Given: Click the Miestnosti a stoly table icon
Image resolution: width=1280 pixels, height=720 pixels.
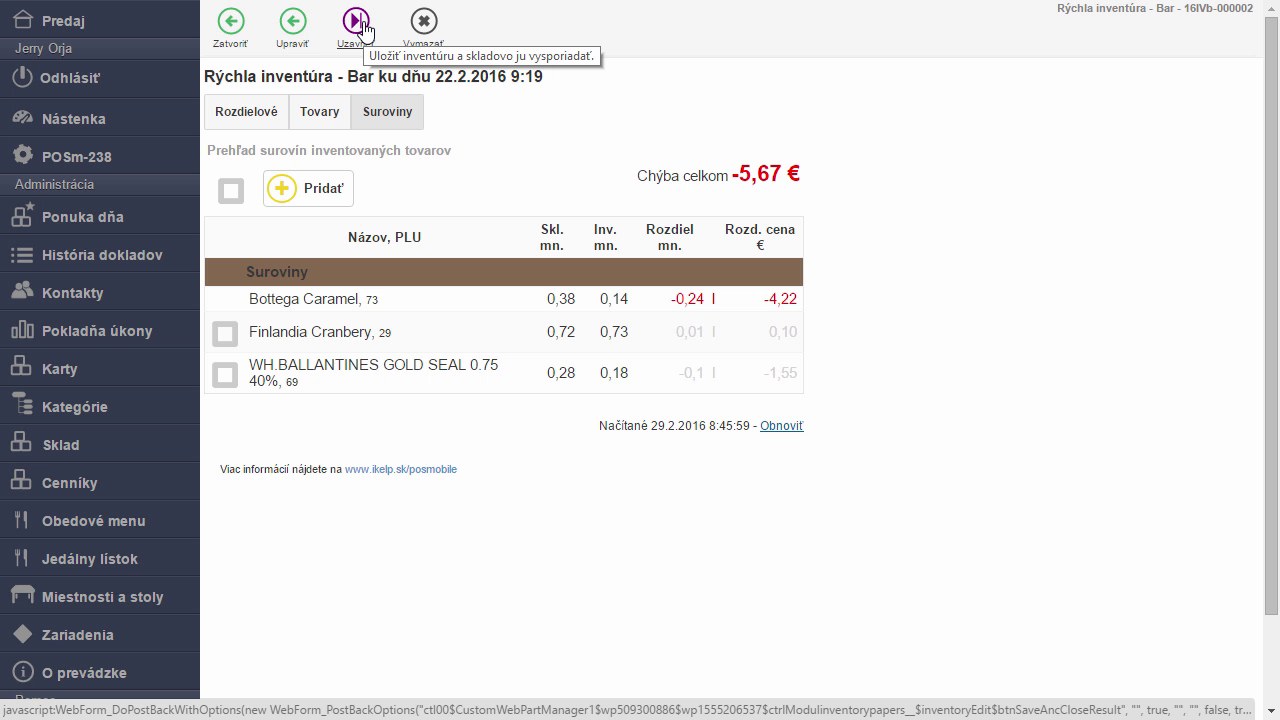Looking at the screenshot, I should (x=22, y=595).
